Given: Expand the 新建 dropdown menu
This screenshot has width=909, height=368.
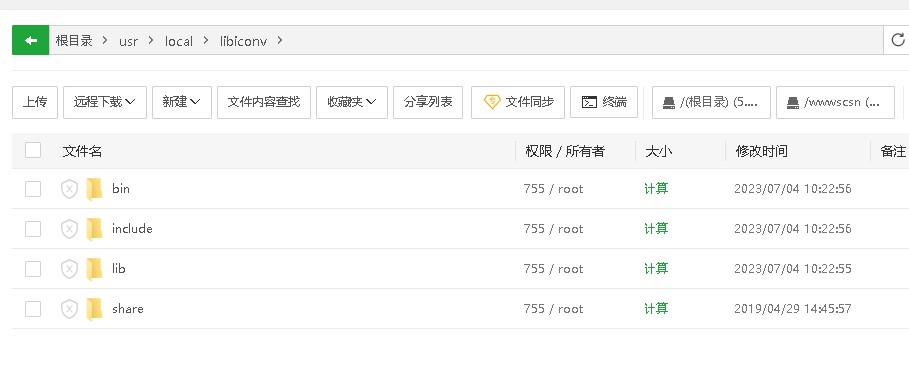Looking at the screenshot, I should [182, 103].
